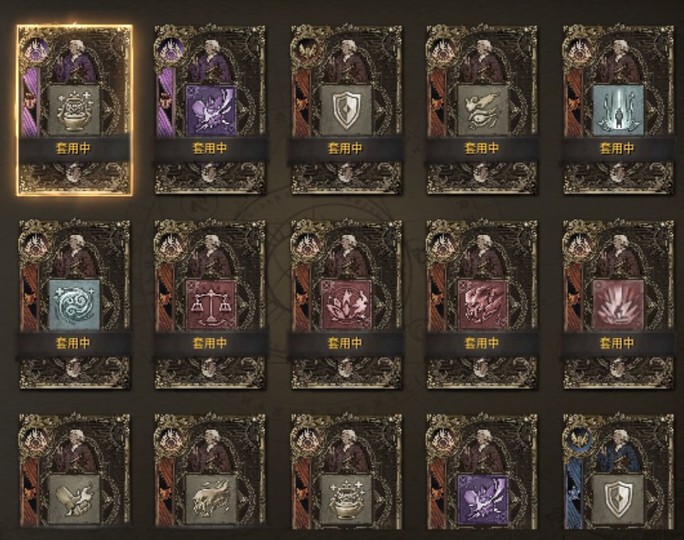Select the gold-highlighted card with cauldron icon
Image resolution: width=684 pixels, height=540 pixels.
(75, 110)
